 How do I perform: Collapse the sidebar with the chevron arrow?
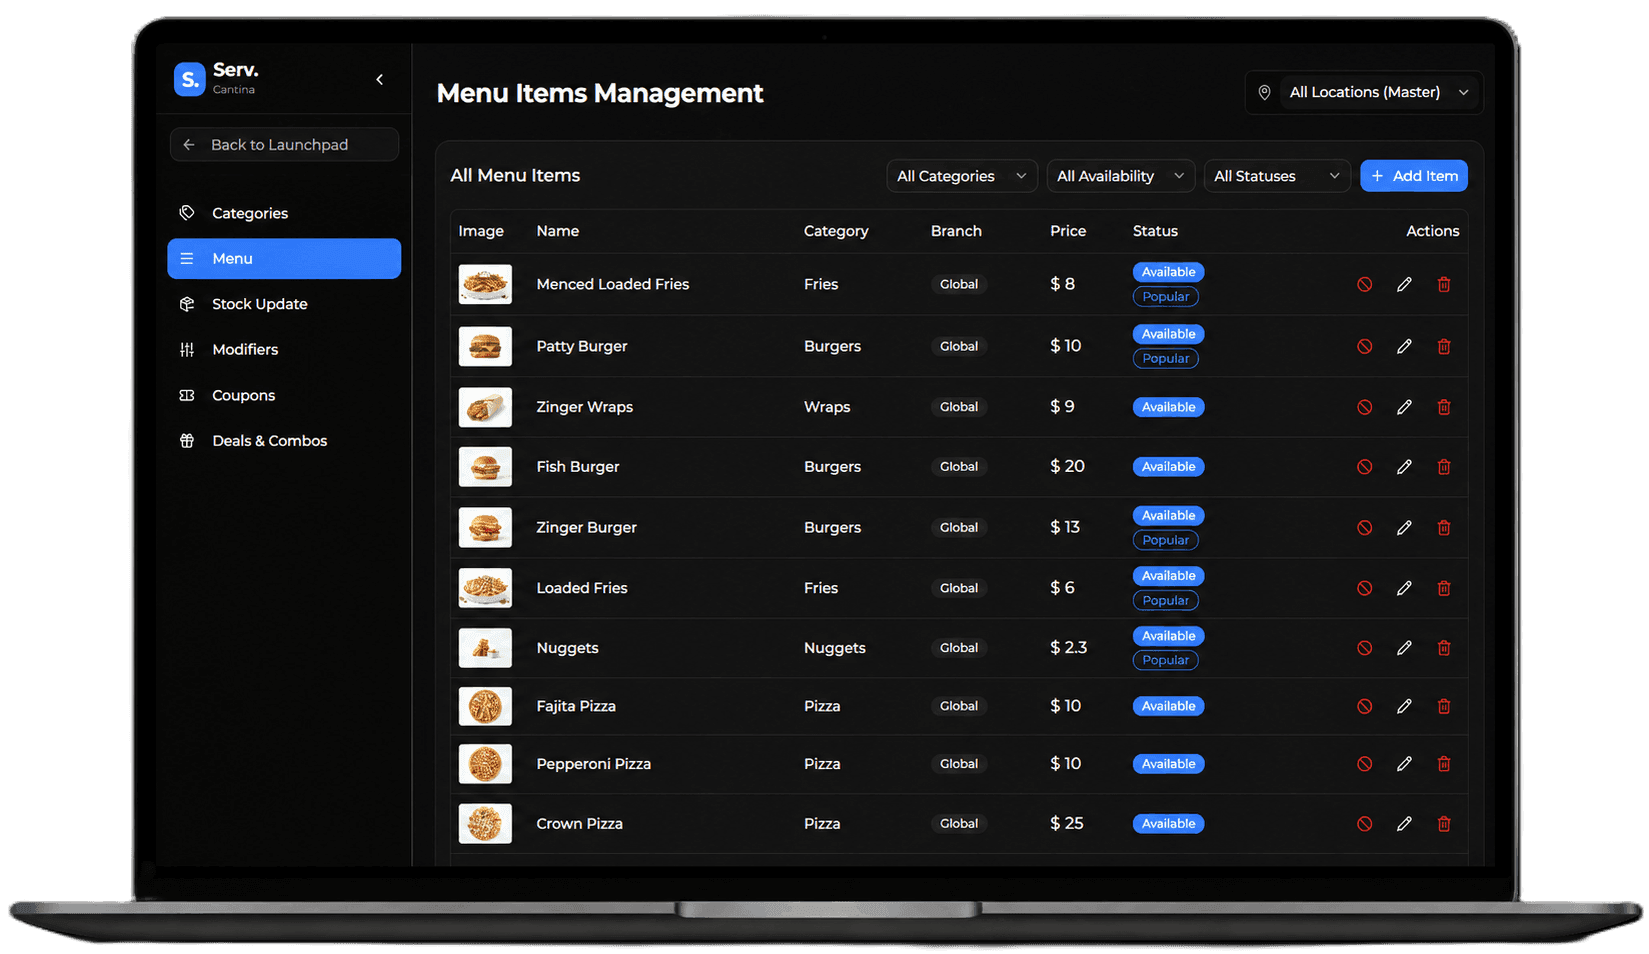click(x=380, y=79)
